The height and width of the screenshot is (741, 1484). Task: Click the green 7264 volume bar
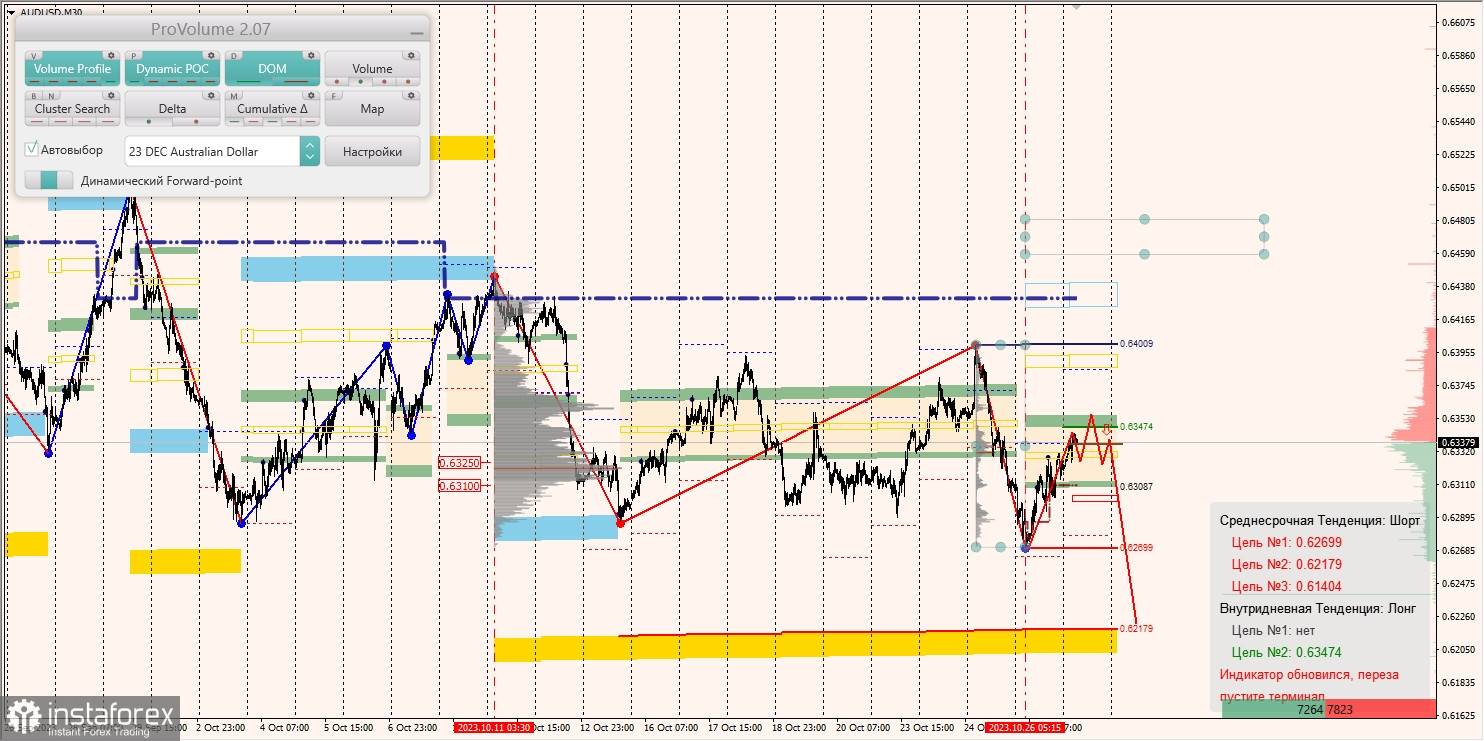[1273, 709]
